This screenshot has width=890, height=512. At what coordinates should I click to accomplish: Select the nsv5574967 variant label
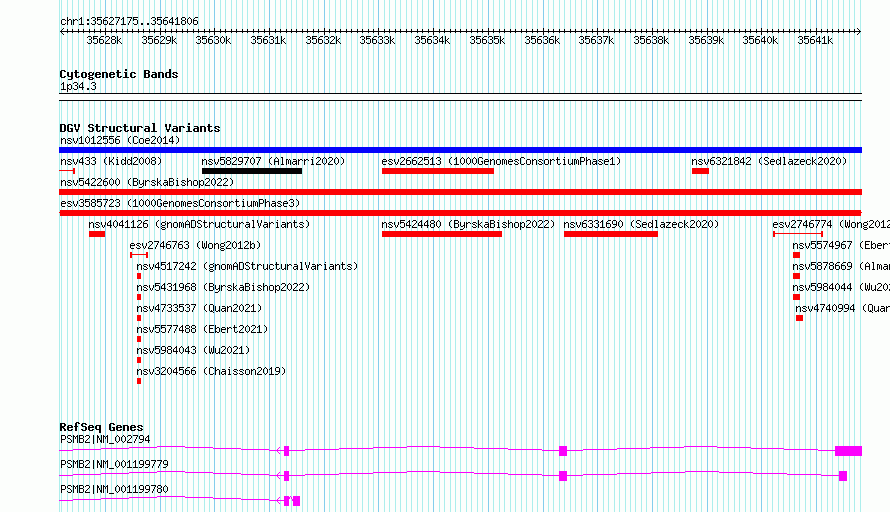(841, 245)
